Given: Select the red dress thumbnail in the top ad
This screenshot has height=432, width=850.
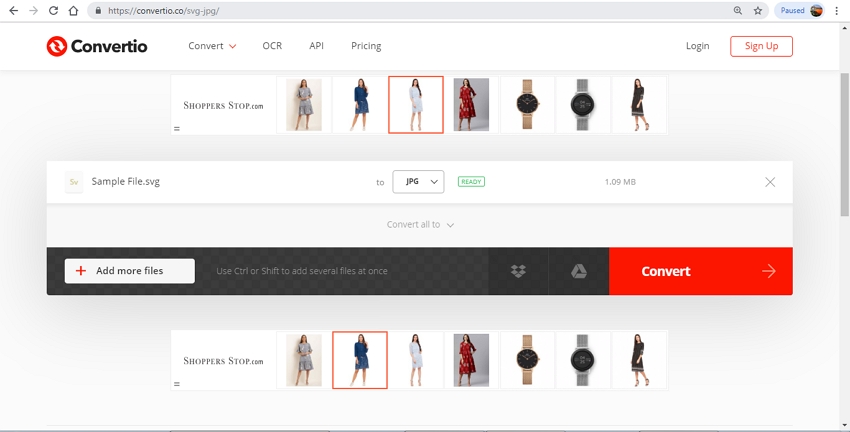Looking at the screenshot, I should pos(471,105).
